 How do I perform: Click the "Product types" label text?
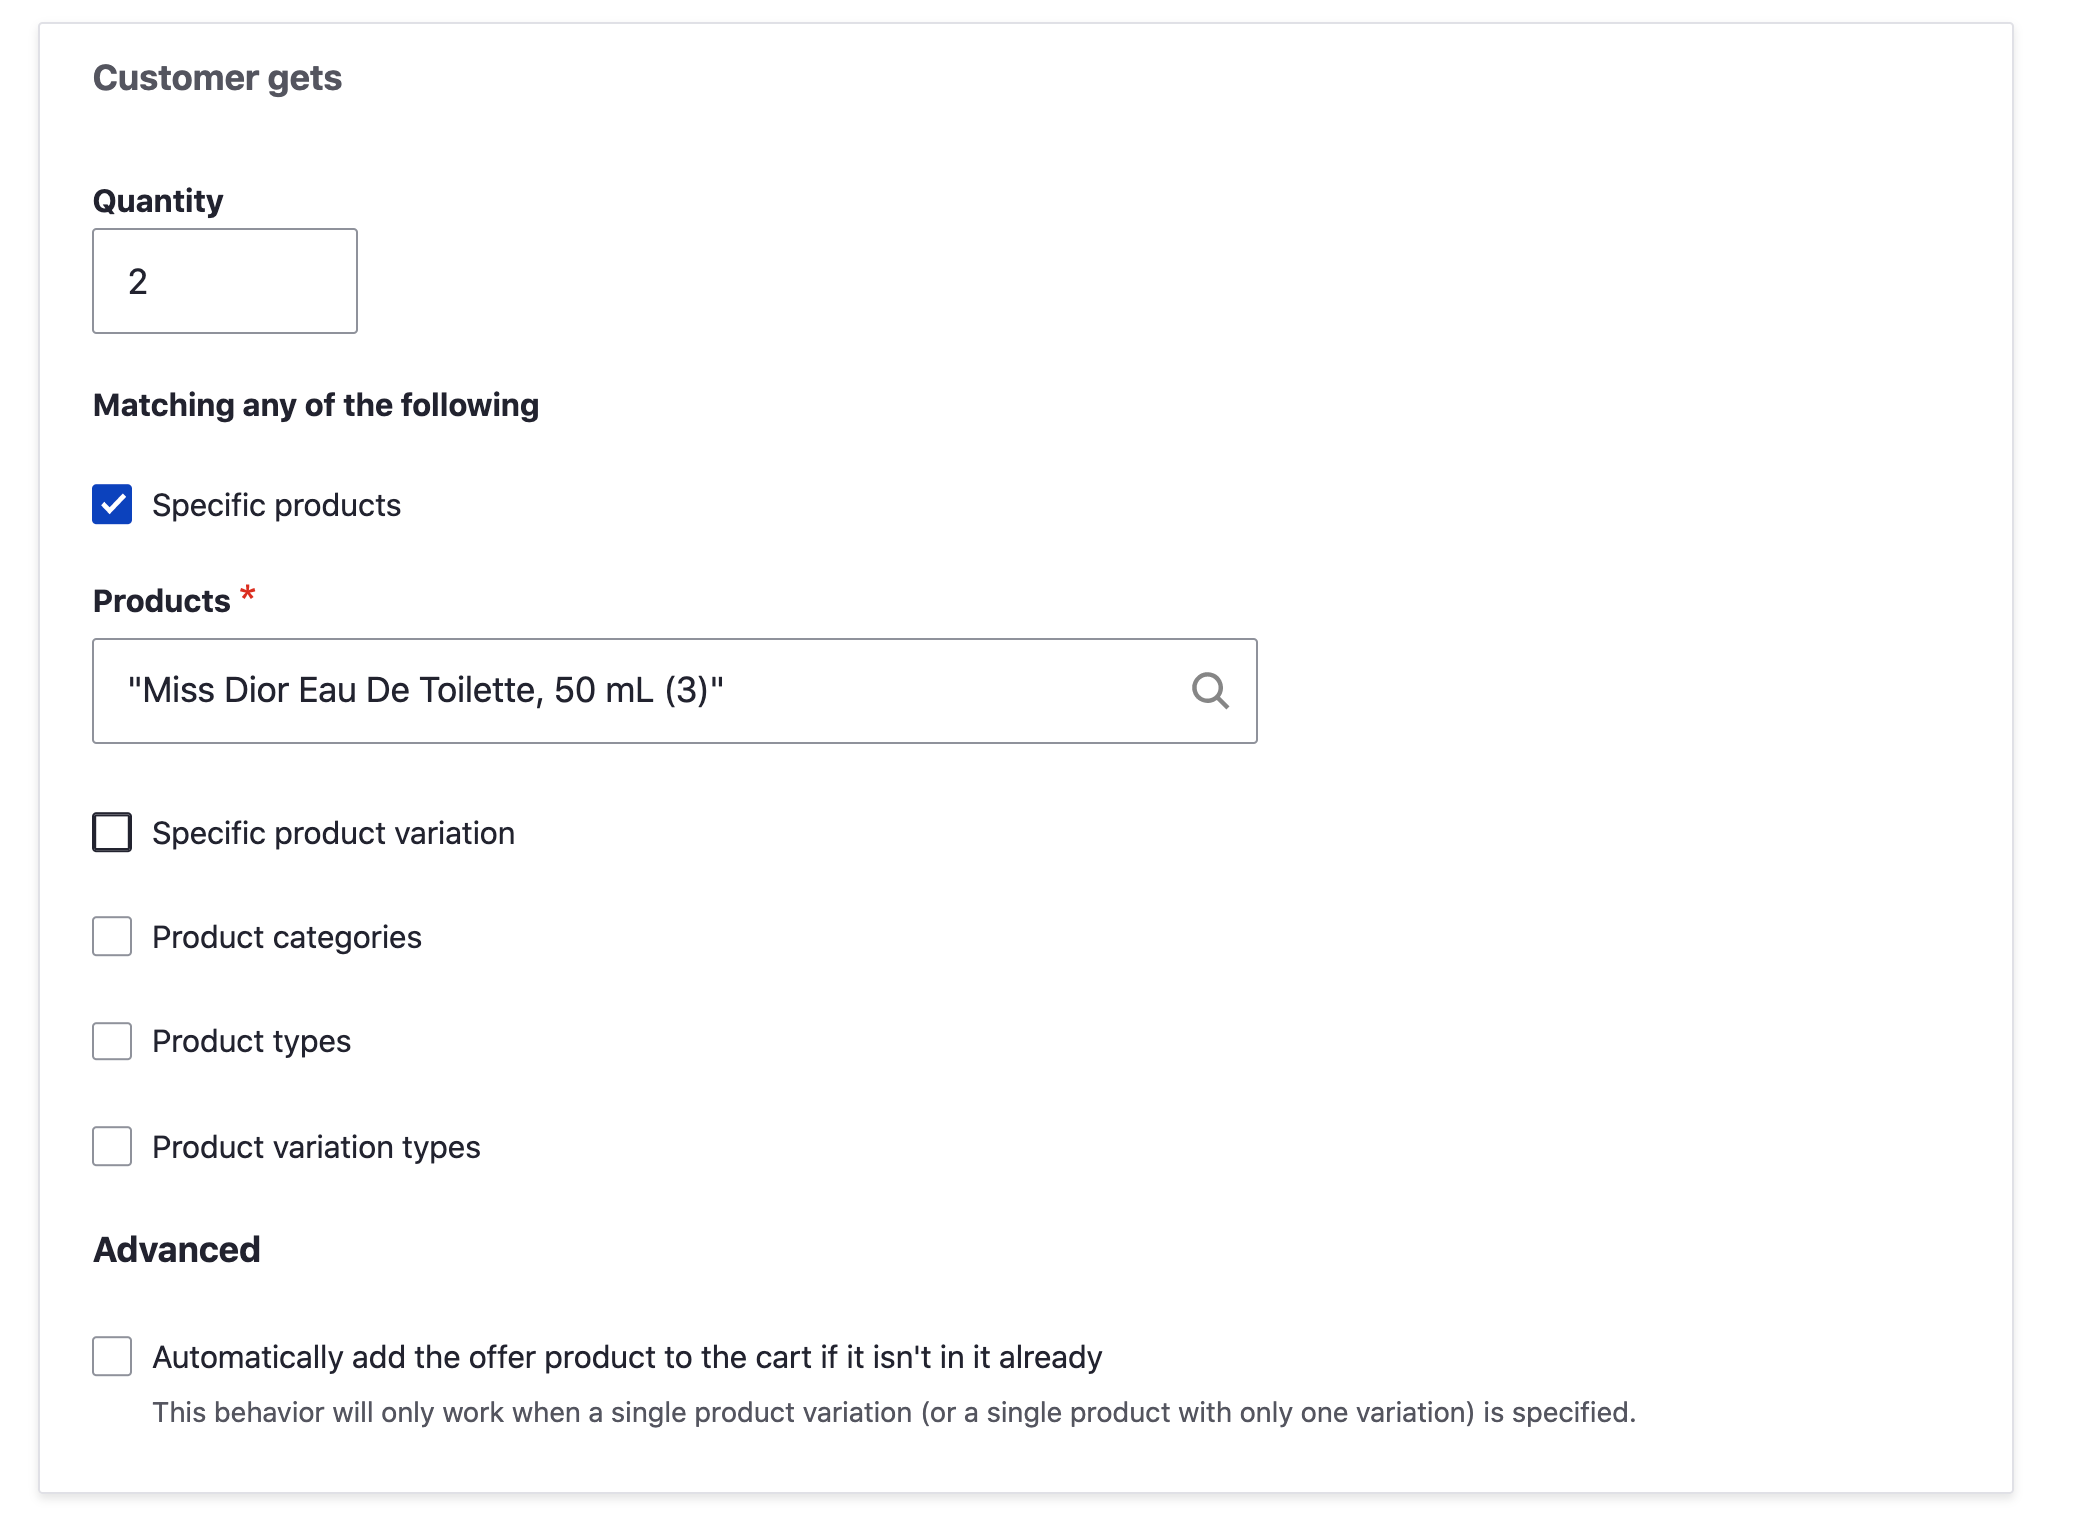click(251, 1042)
